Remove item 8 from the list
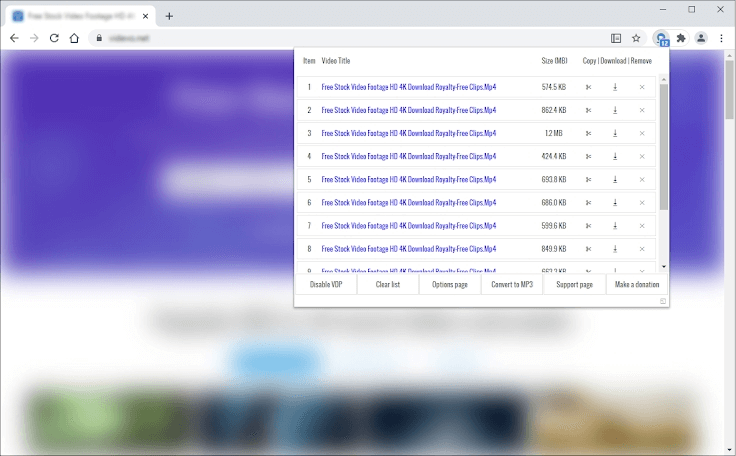The image size is (736, 456). (x=642, y=249)
